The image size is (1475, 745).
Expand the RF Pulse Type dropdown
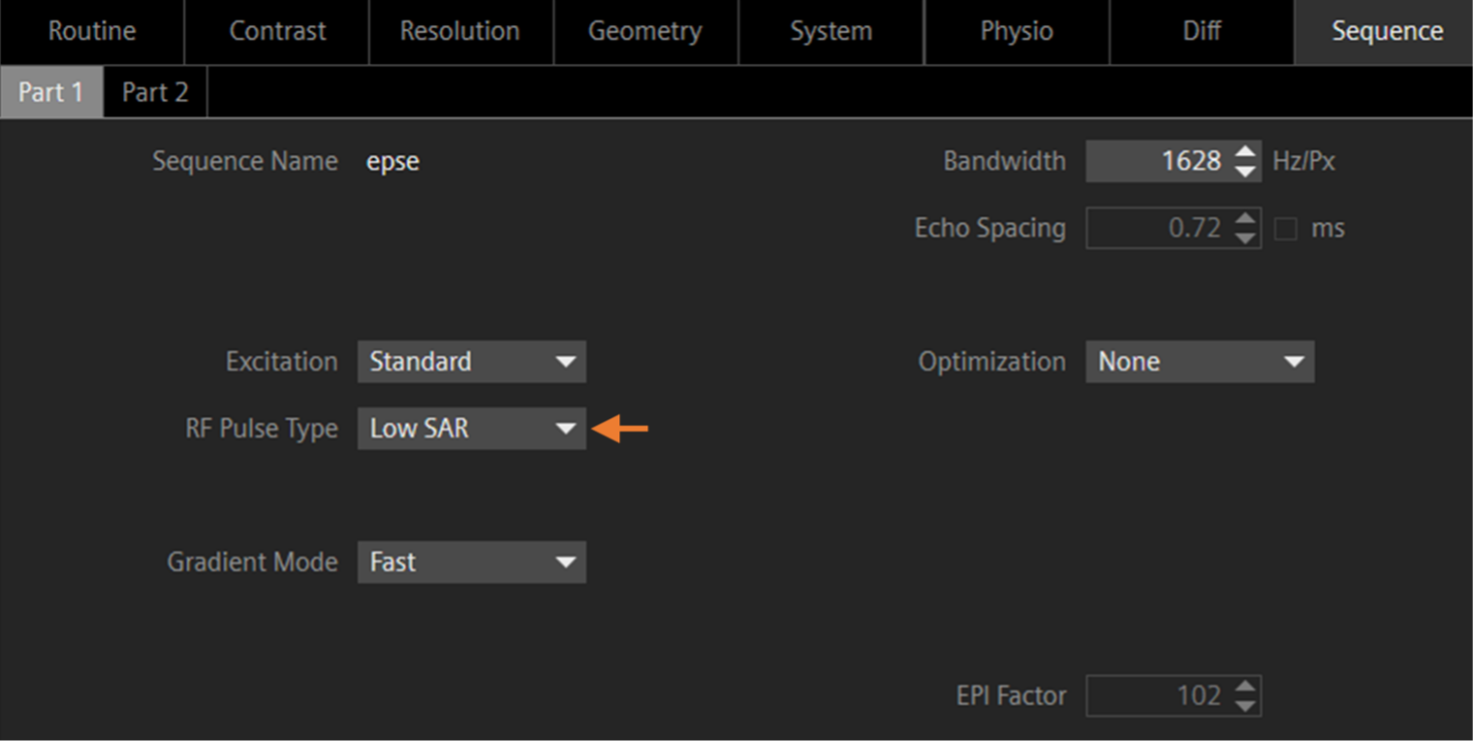click(471, 429)
